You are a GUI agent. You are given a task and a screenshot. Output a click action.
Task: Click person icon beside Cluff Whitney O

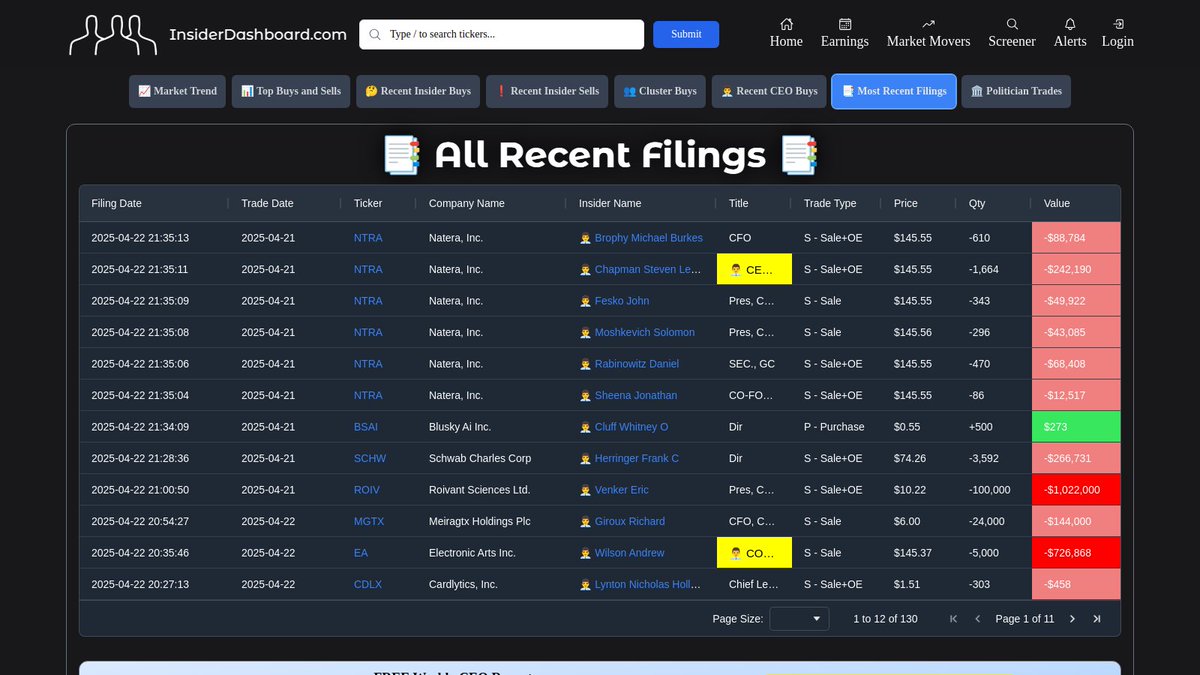pyautogui.click(x=585, y=427)
